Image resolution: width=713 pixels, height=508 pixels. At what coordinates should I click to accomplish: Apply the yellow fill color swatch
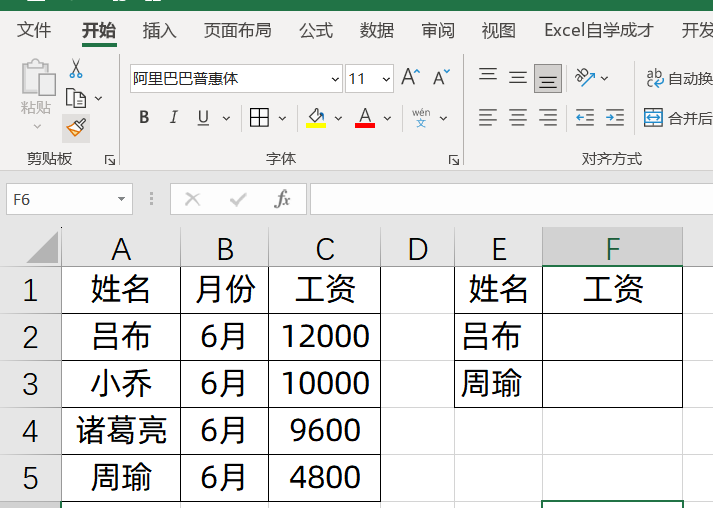[316, 118]
